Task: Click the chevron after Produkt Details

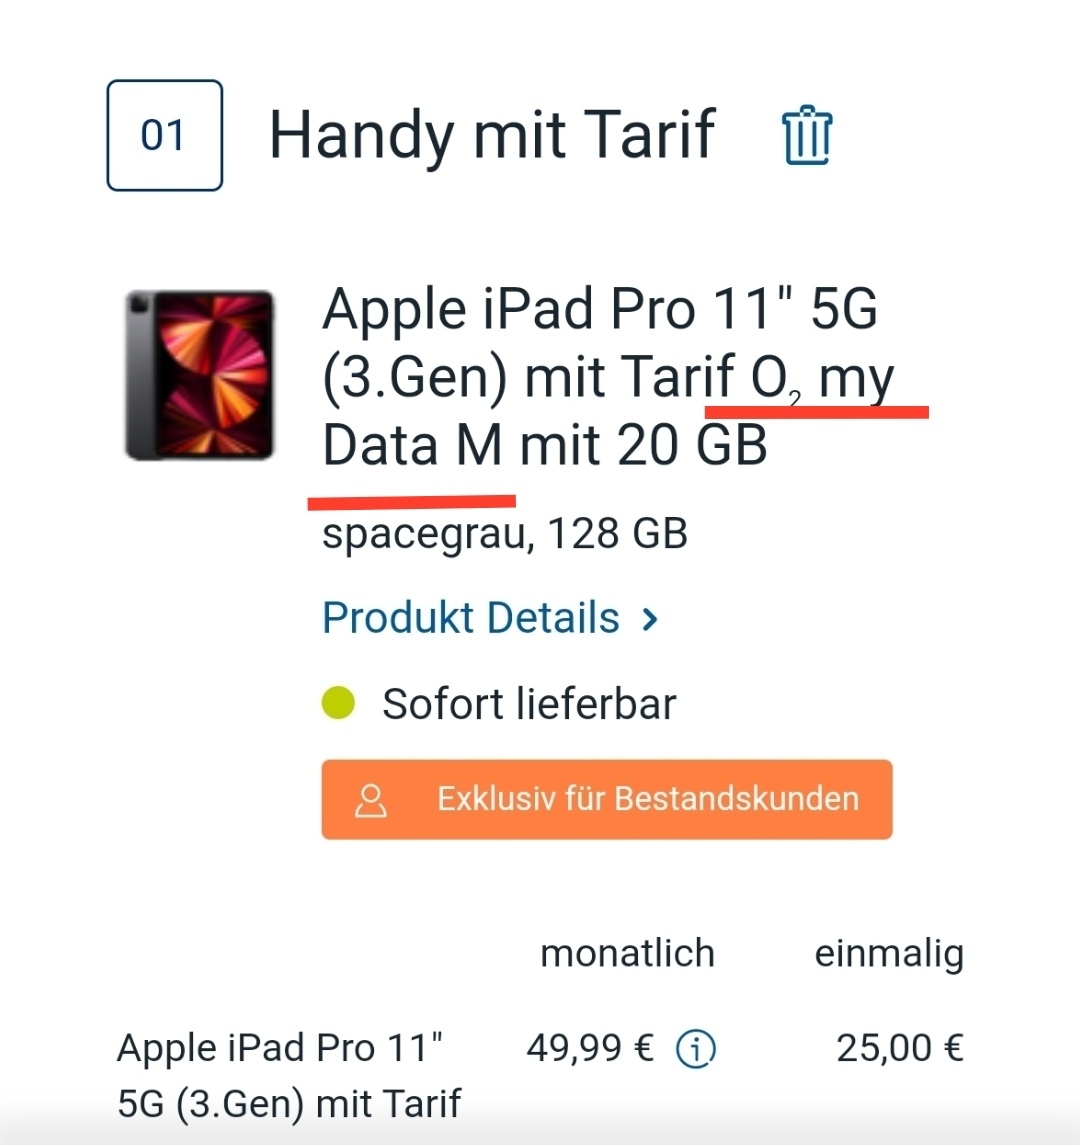Action: pyautogui.click(x=650, y=620)
